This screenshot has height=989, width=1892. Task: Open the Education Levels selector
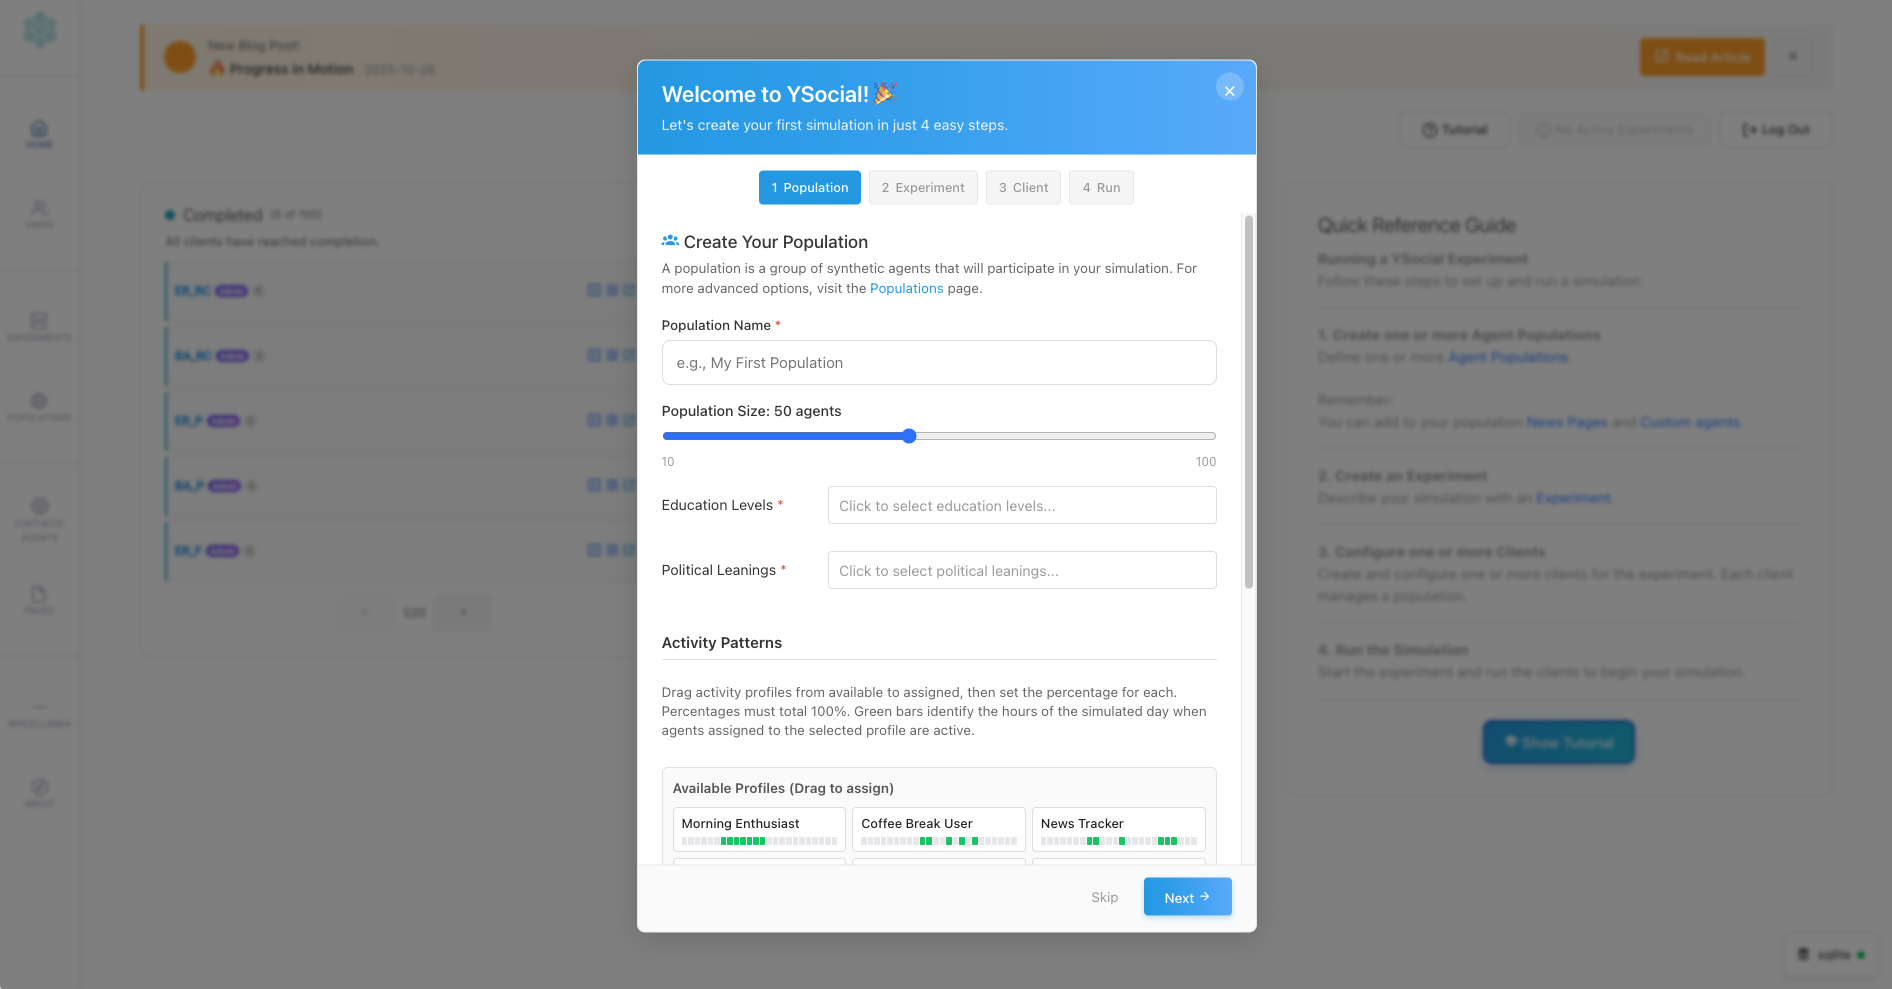(x=1021, y=505)
